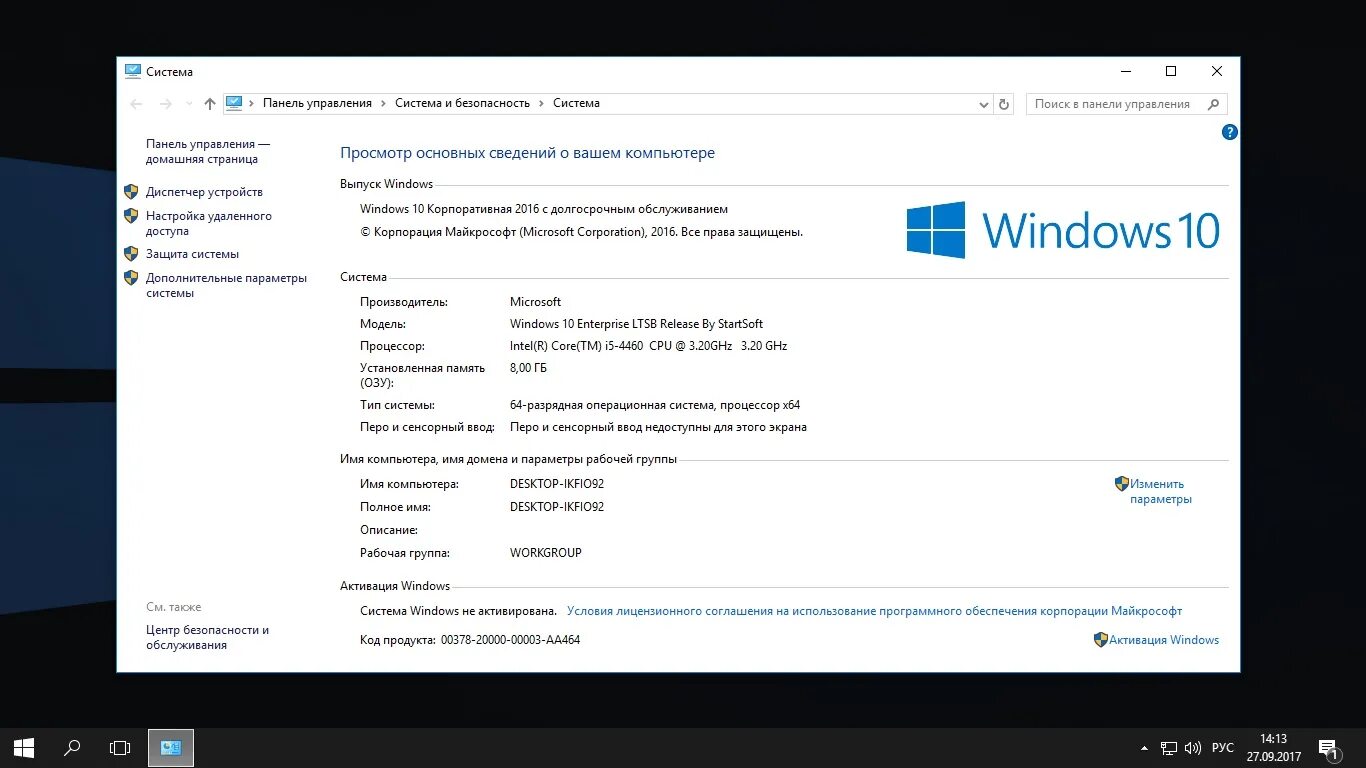
Task: Select Система breadcrumb item
Action: 576,103
